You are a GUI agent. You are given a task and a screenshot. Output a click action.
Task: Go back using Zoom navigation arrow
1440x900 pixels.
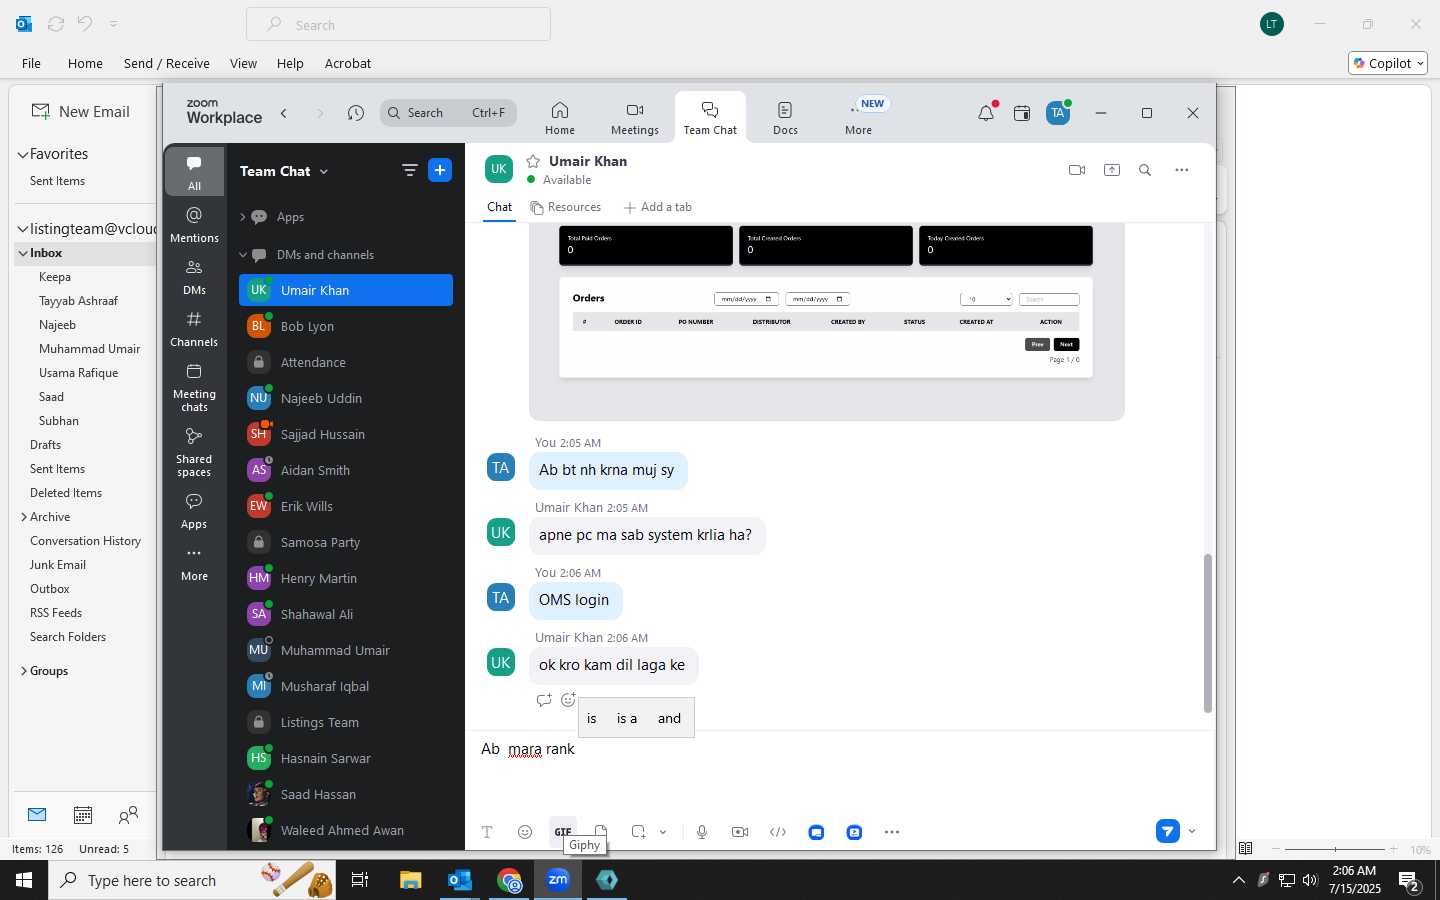pos(284,113)
